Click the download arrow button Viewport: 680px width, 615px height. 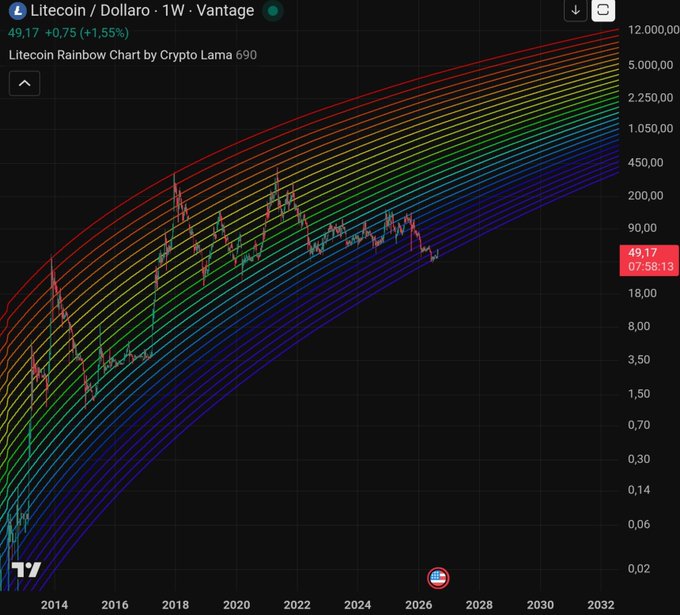coord(575,10)
